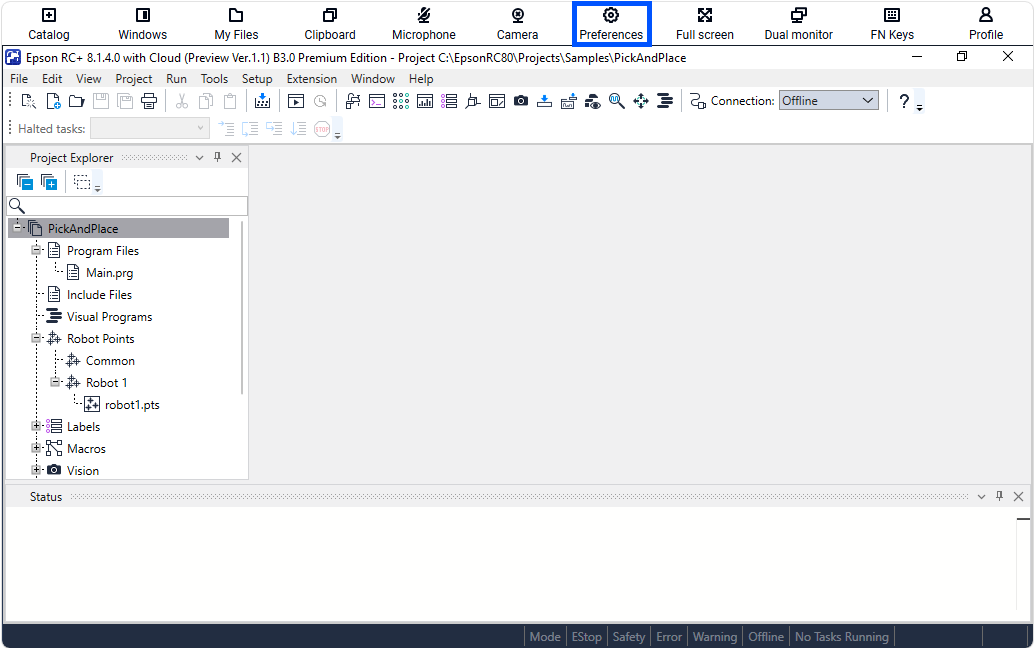The height and width of the screenshot is (648, 1034).
Task: Open a project with the folder icon
Action: [77, 101]
